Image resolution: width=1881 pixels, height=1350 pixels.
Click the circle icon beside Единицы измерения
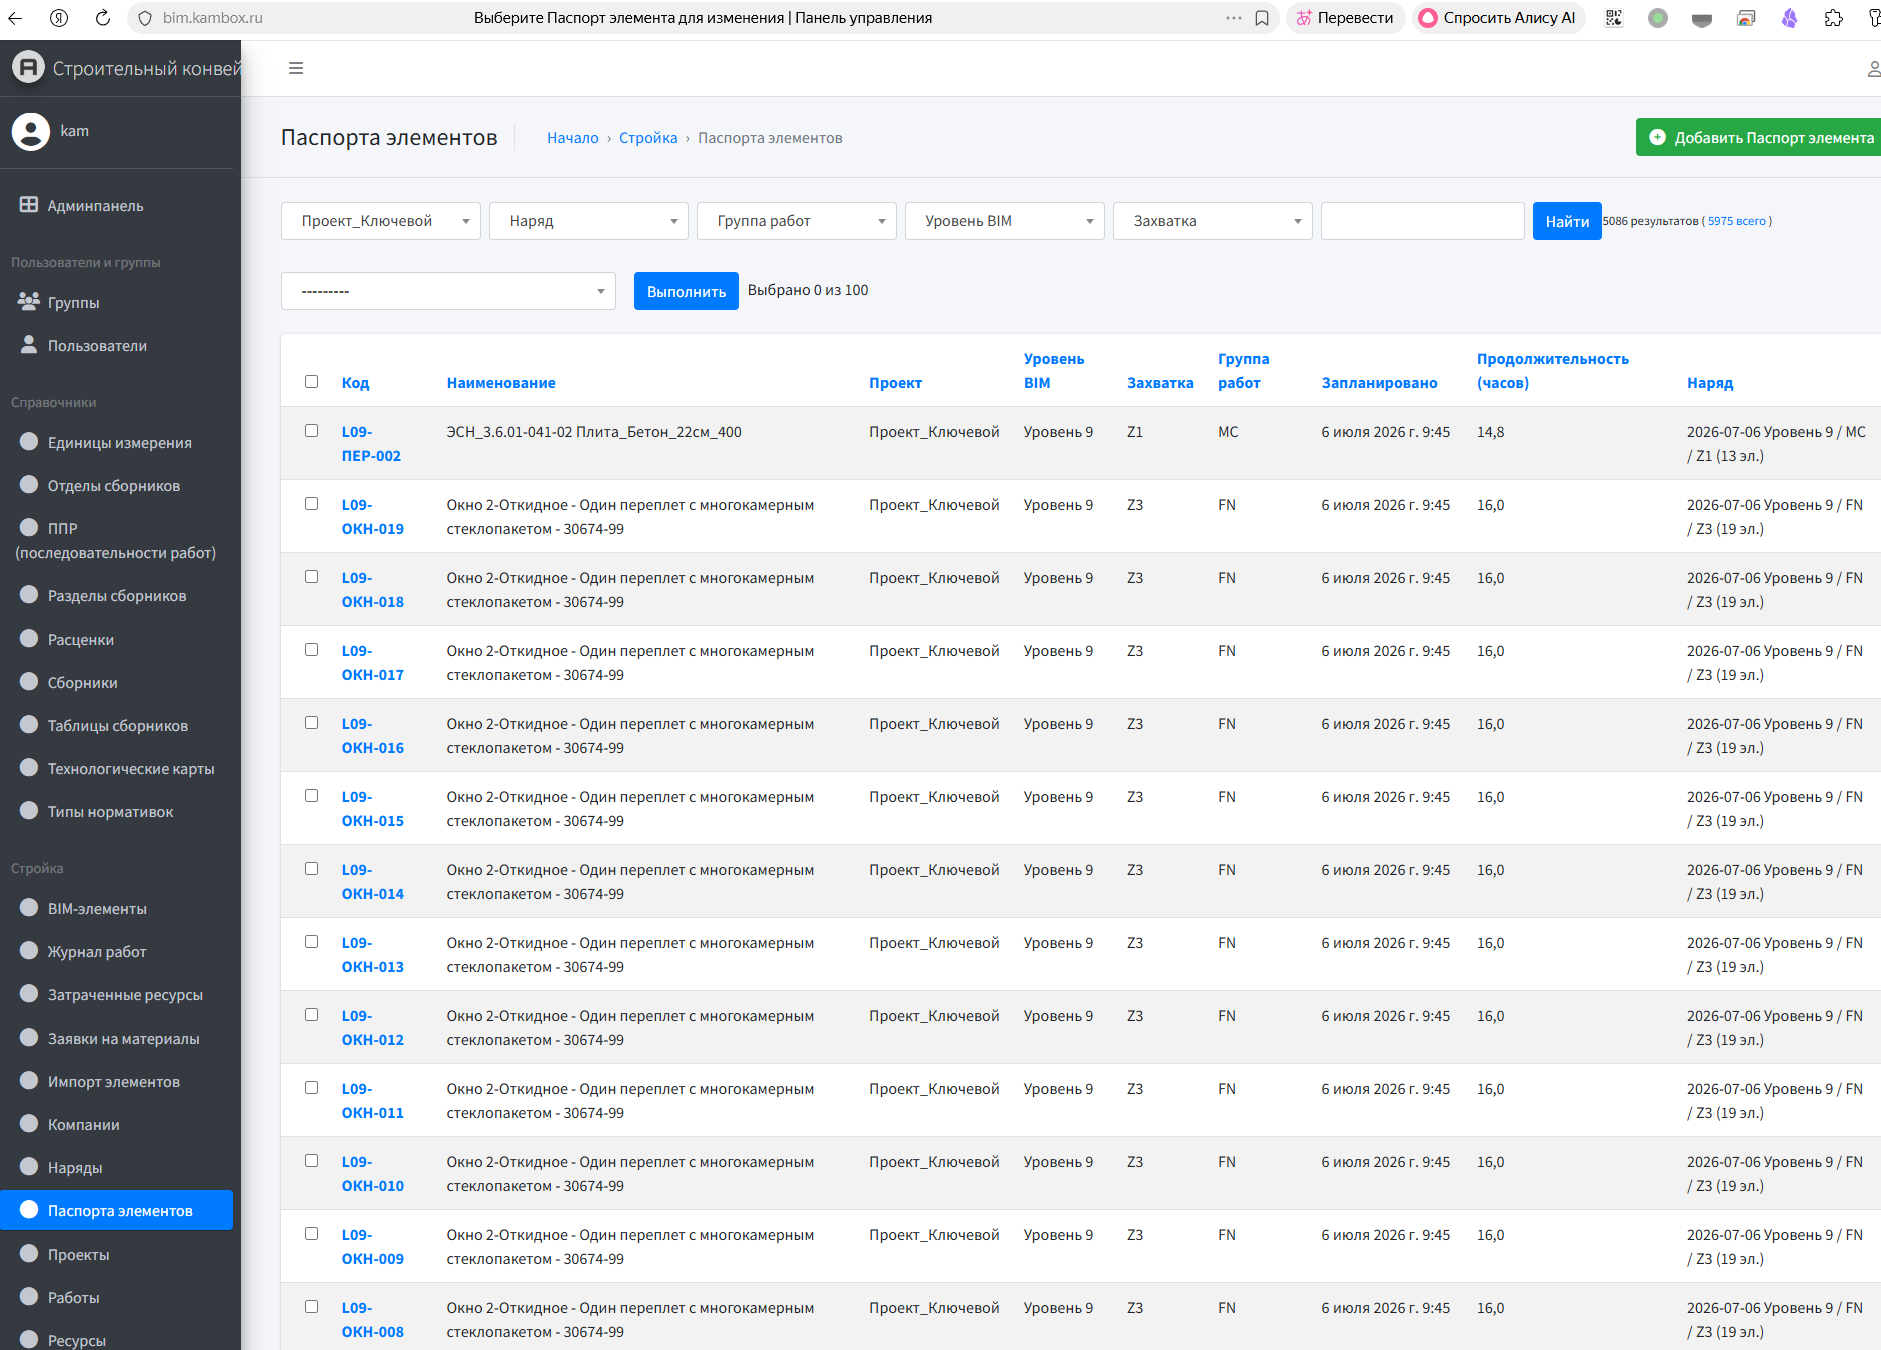29,441
